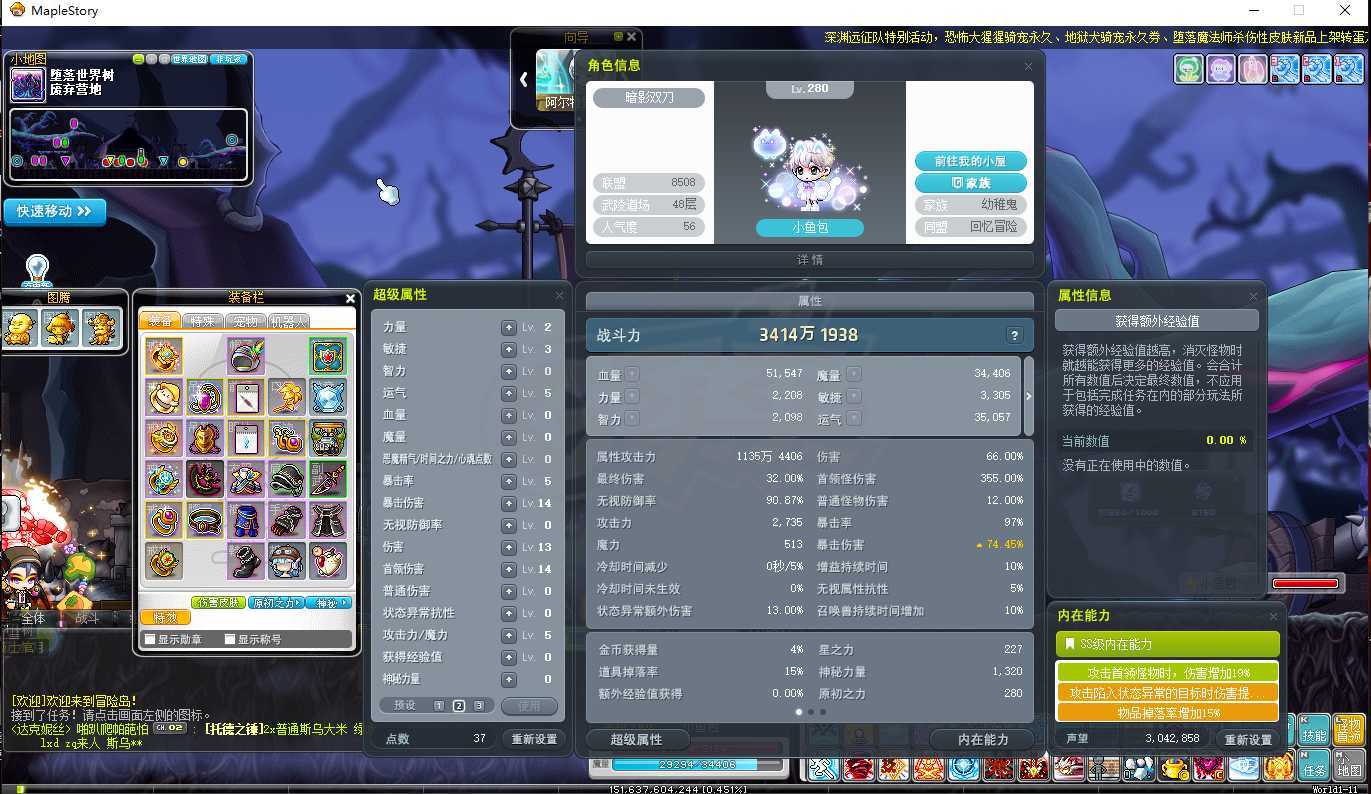This screenshot has height=794, width=1371.
Task: Raise Critical Damage (暴击伤害) hyper stat level
Action: click(509, 503)
